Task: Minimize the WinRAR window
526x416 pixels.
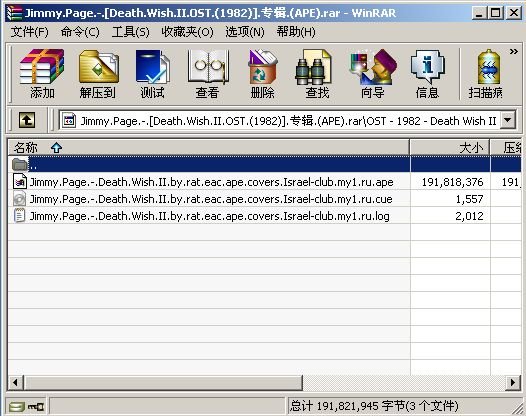Action: [x=479, y=13]
